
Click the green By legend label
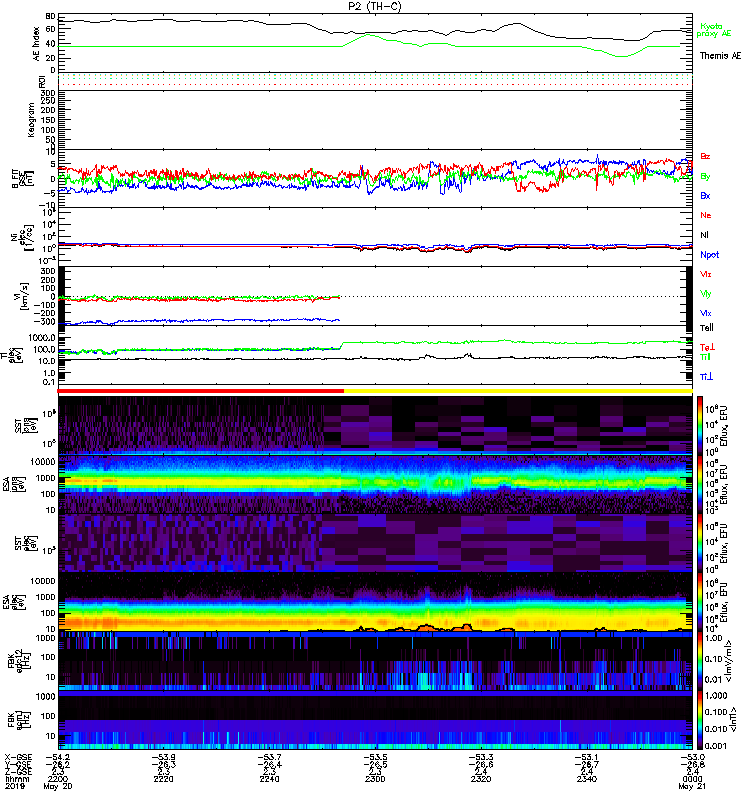[x=705, y=177]
